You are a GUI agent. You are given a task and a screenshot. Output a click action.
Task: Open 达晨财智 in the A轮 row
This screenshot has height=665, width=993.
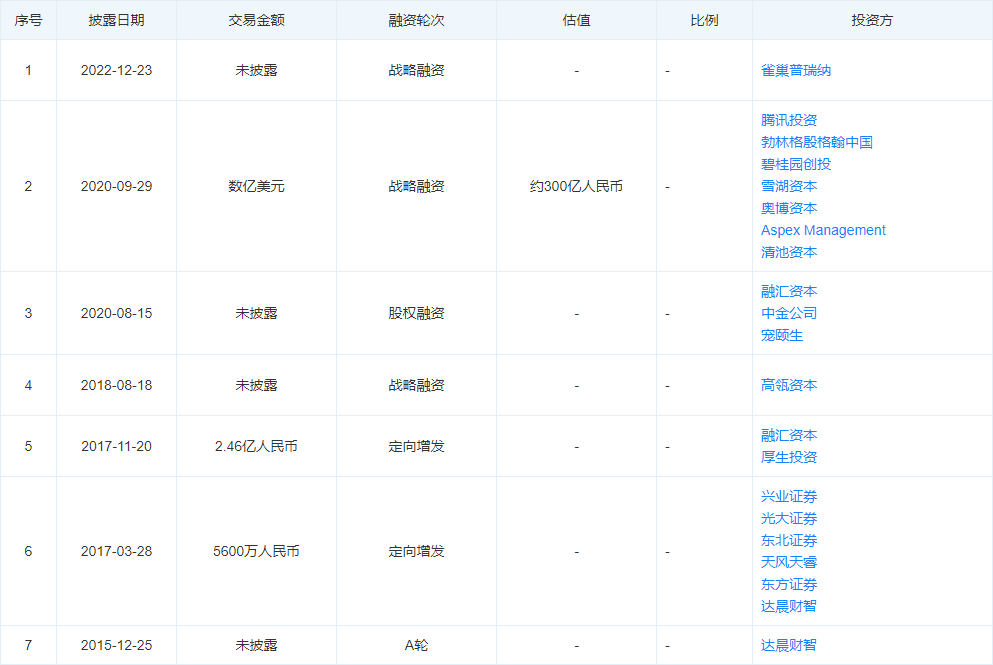tap(788, 645)
